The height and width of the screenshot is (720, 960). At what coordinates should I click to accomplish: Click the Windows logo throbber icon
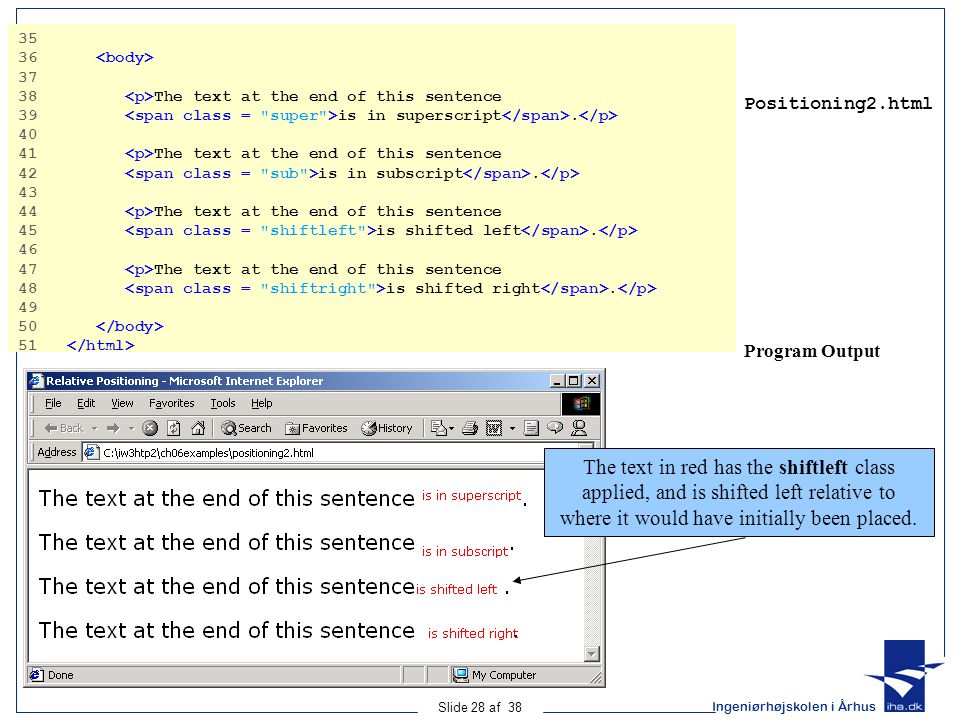coord(580,403)
